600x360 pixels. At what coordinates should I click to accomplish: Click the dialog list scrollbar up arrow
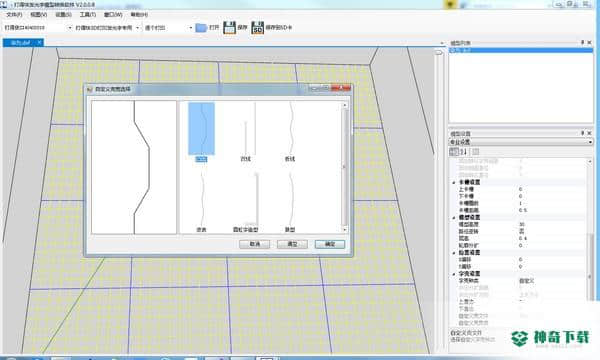click(344, 105)
